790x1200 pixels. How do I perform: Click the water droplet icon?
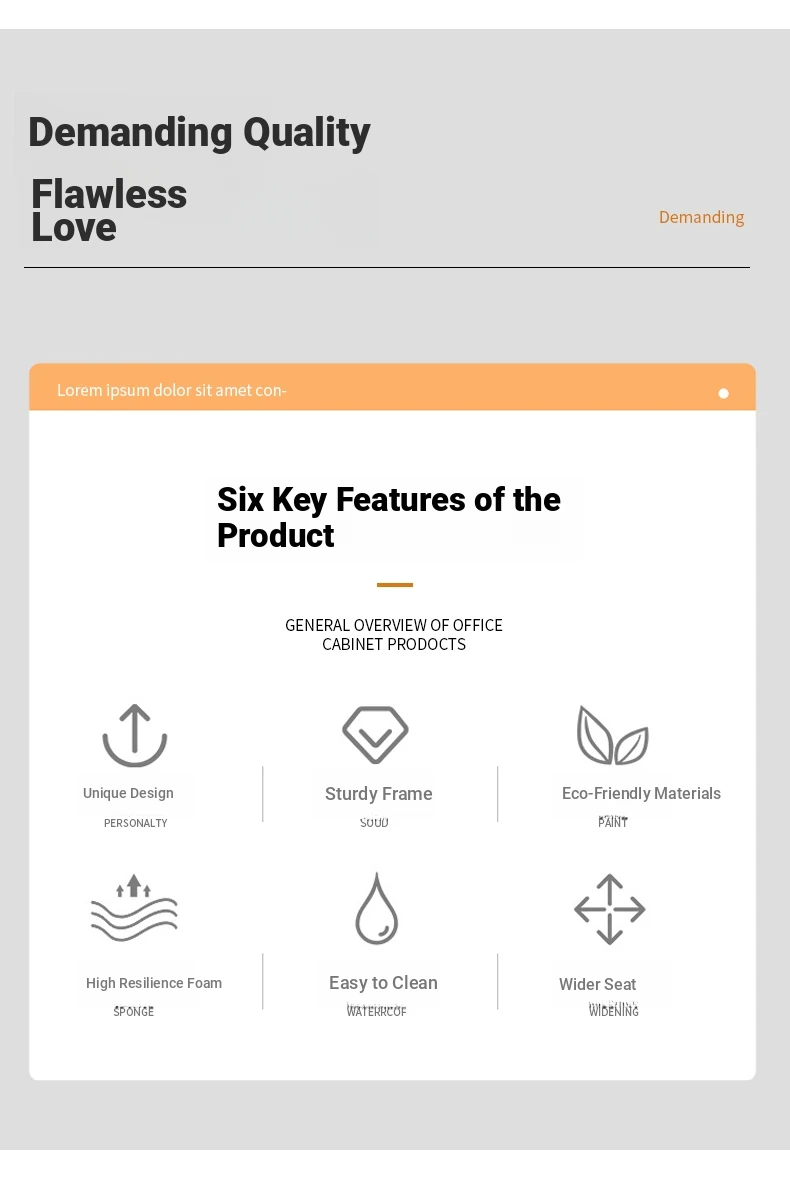pos(377,908)
